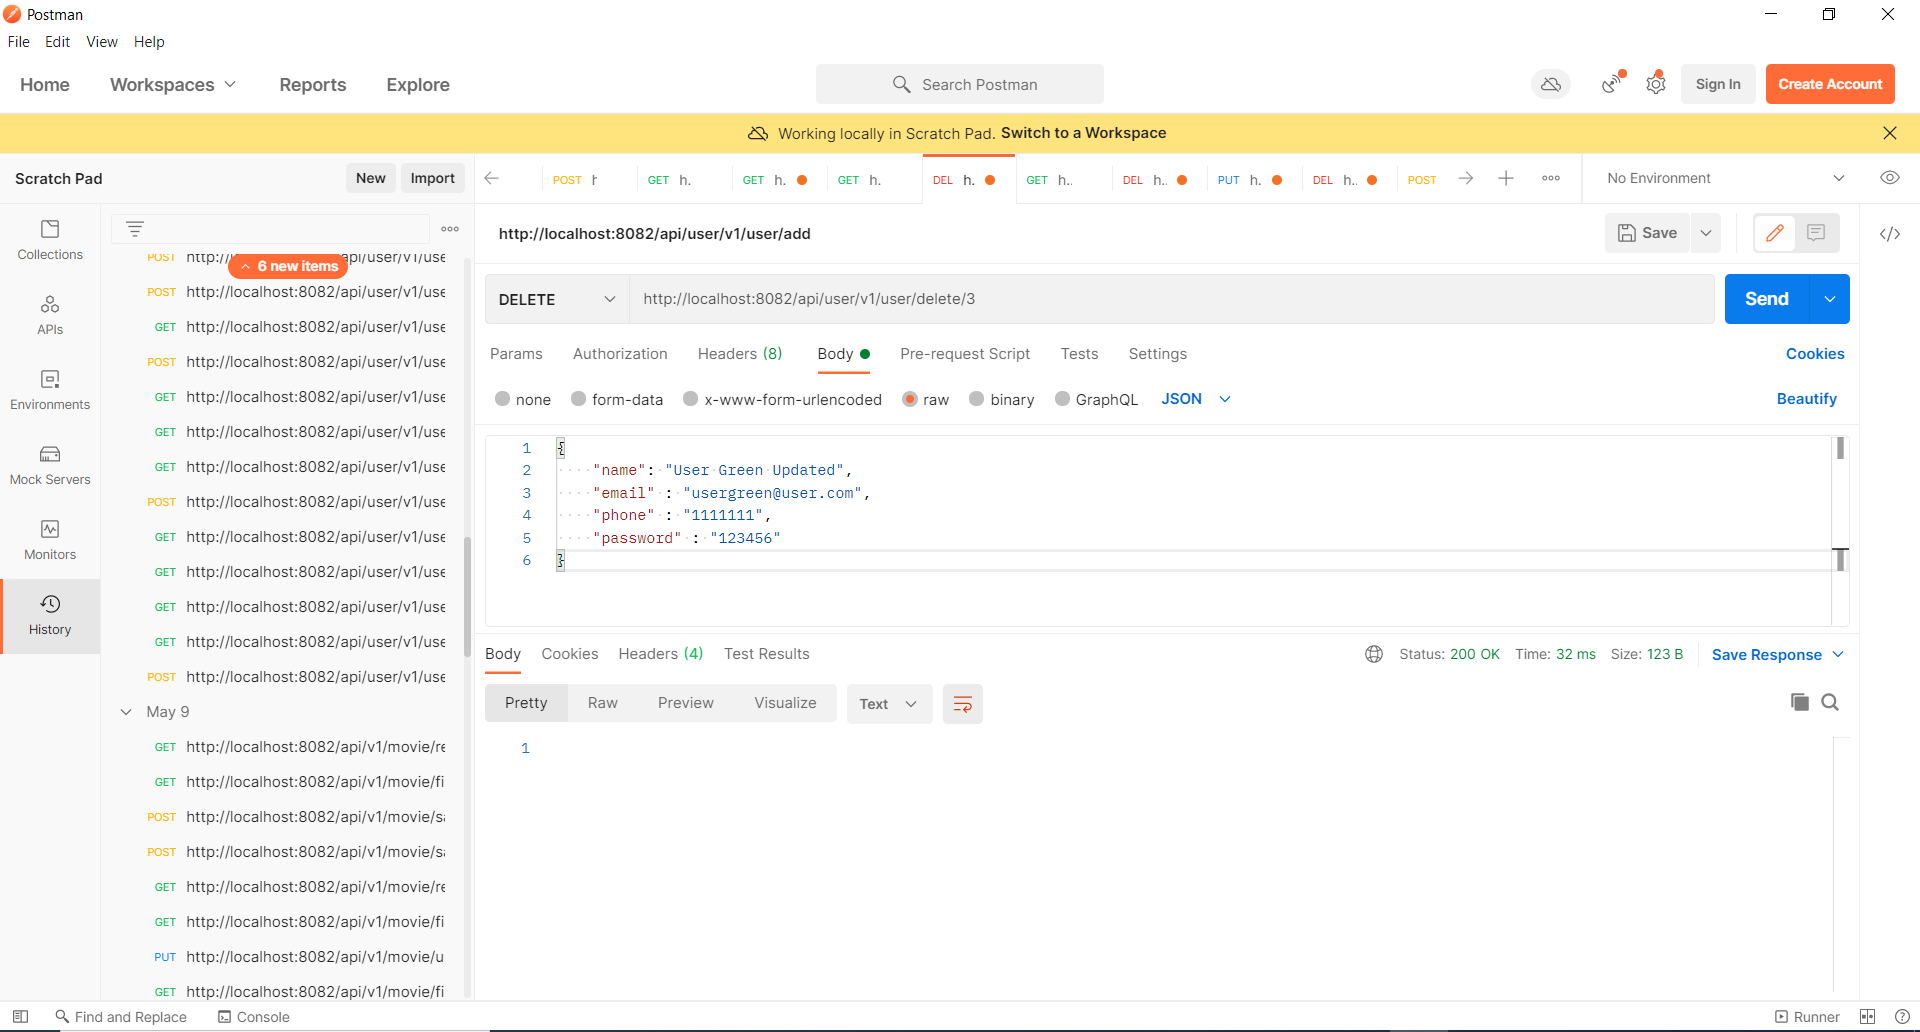Switch to the Params tab
Viewport: 1920px width, 1032px height.
[x=516, y=354]
